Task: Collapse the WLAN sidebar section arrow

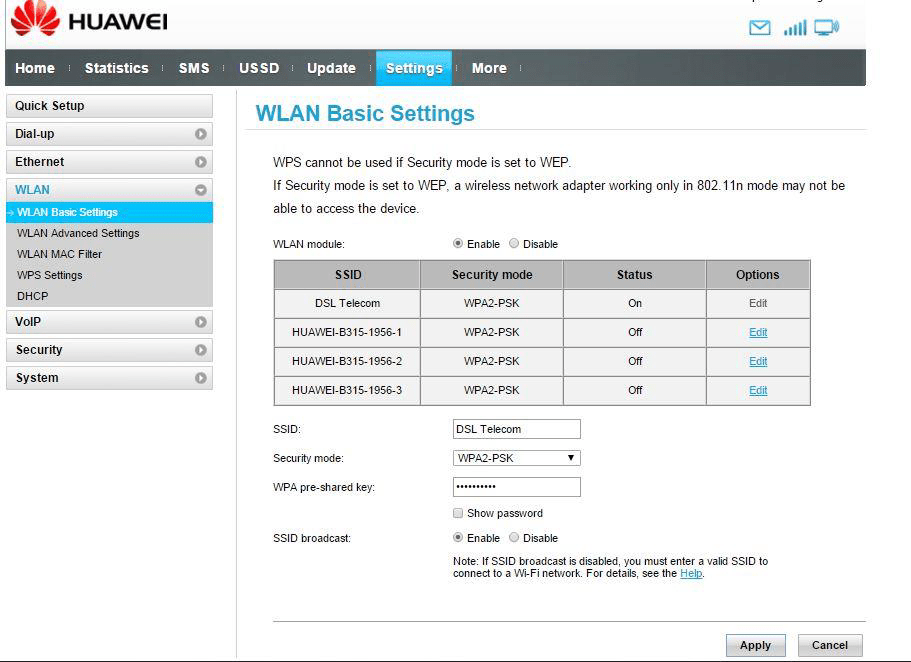Action: tap(201, 190)
